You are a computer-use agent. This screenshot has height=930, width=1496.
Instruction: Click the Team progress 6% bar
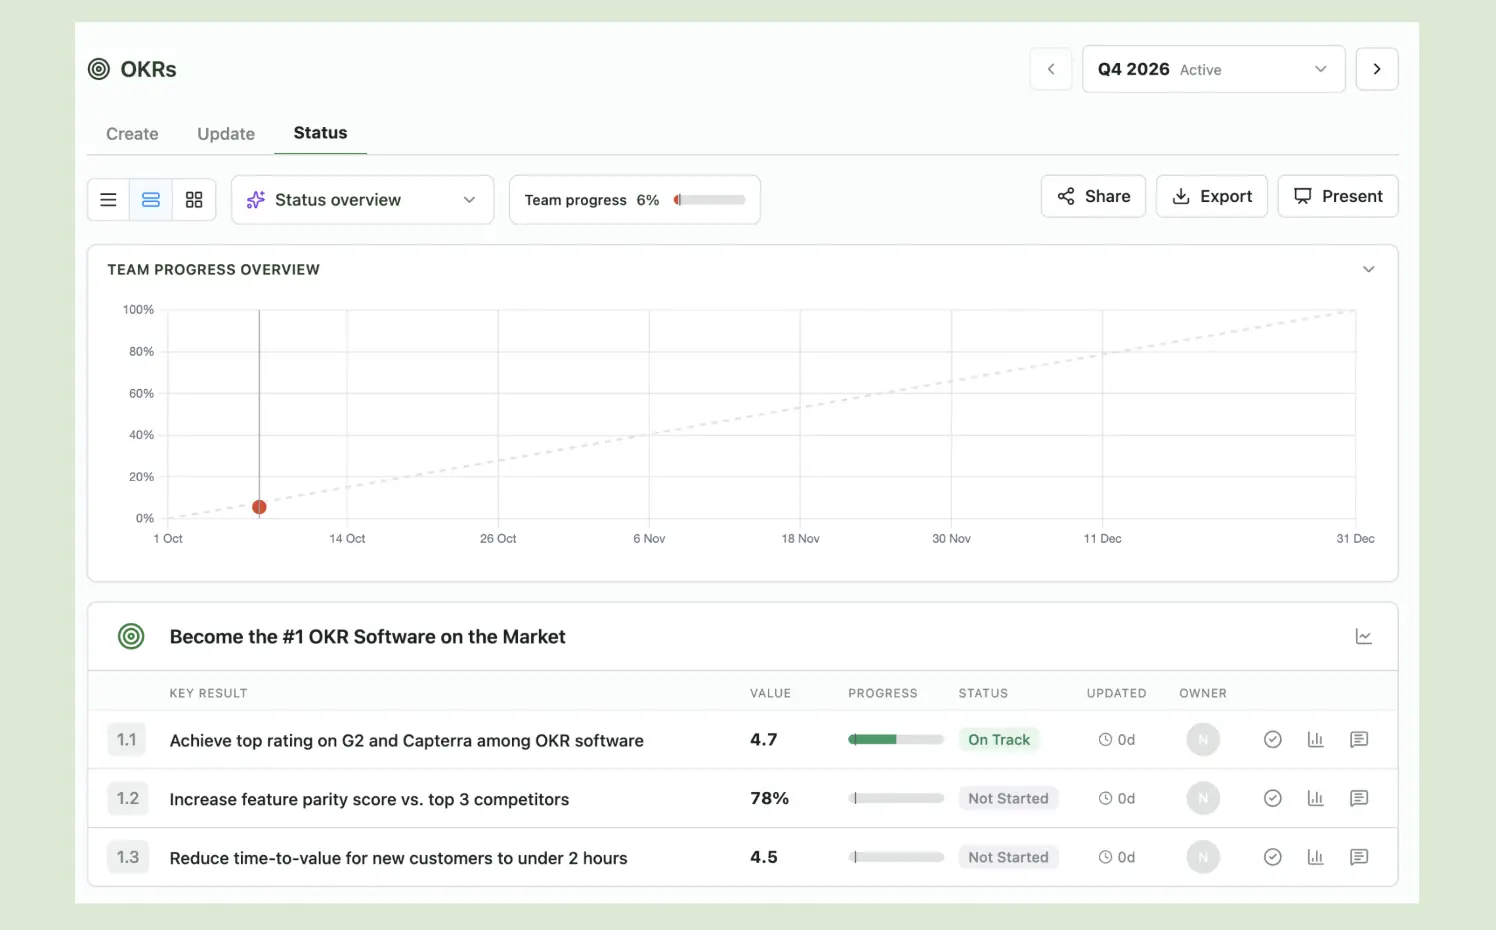point(635,200)
